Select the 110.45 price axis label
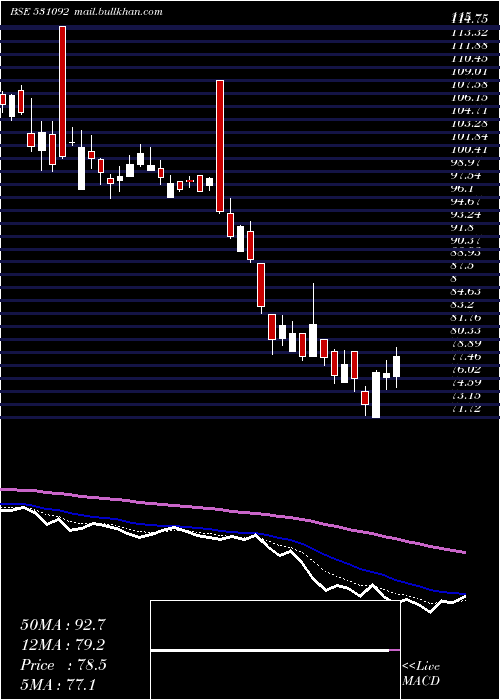This screenshot has width=500, height=700. coord(467,58)
